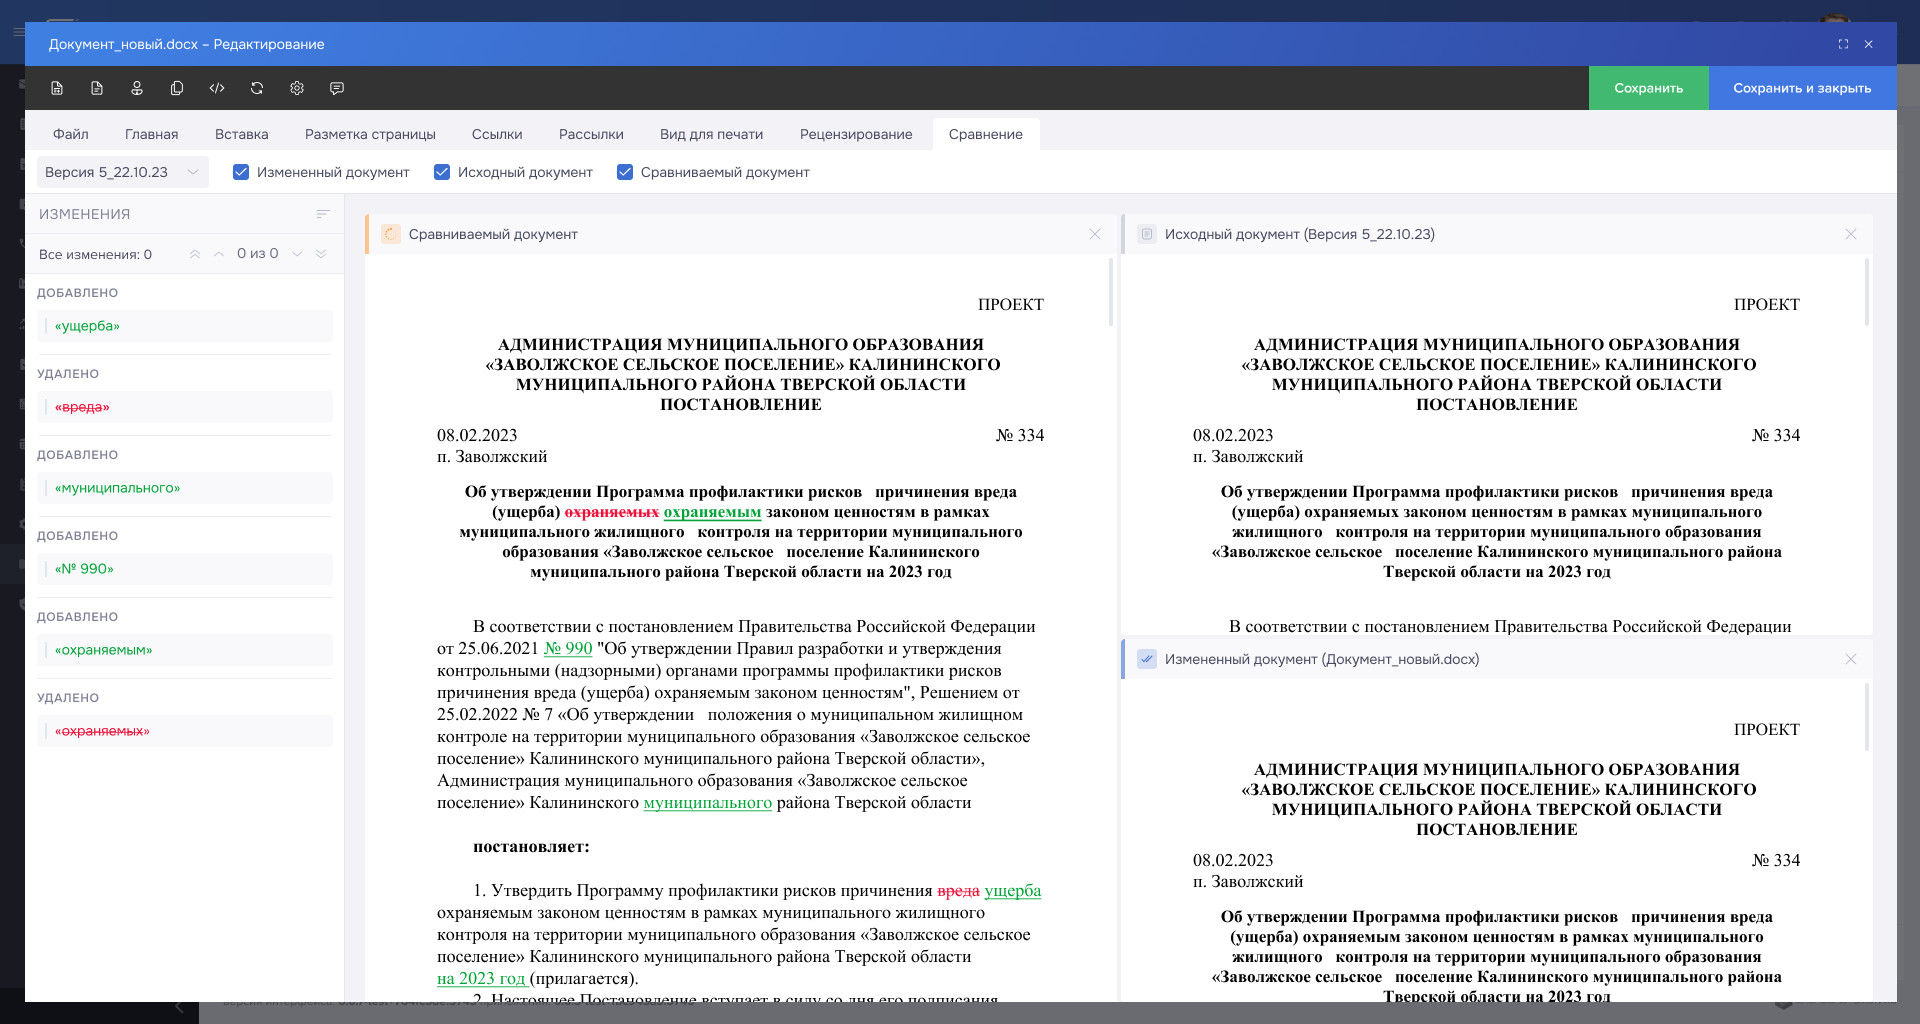Viewport: 1920px width, 1024px height.
Task: Uncheck the Измененный документ checkbox
Action: click(x=241, y=172)
